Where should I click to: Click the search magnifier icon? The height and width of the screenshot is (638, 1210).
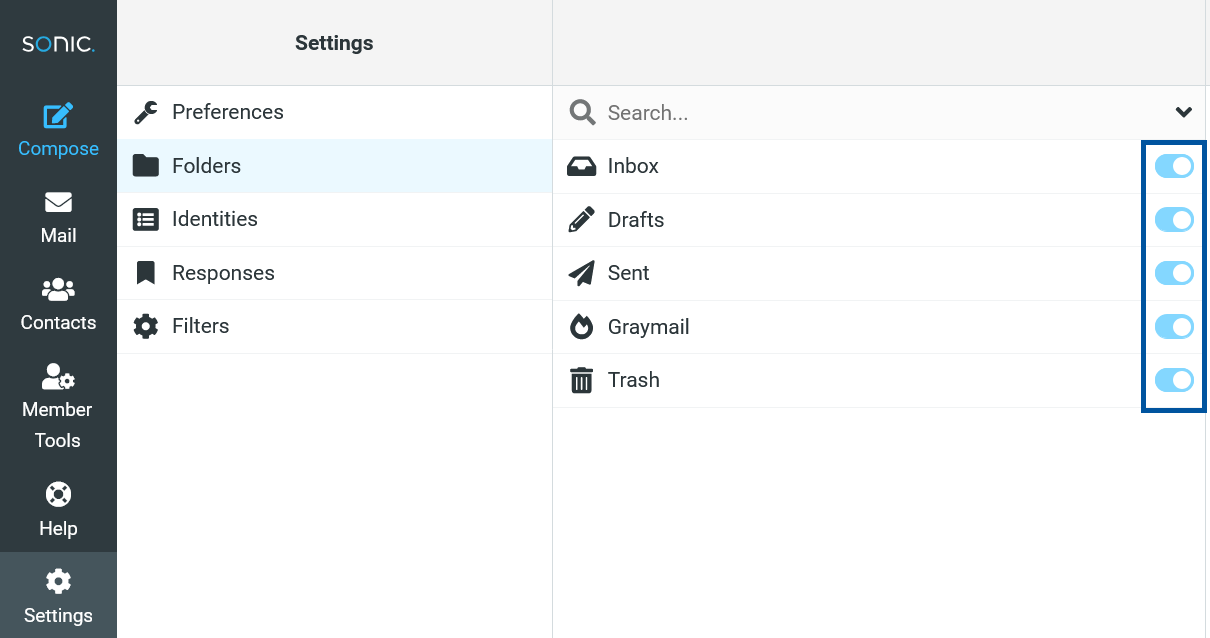(582, 112)
